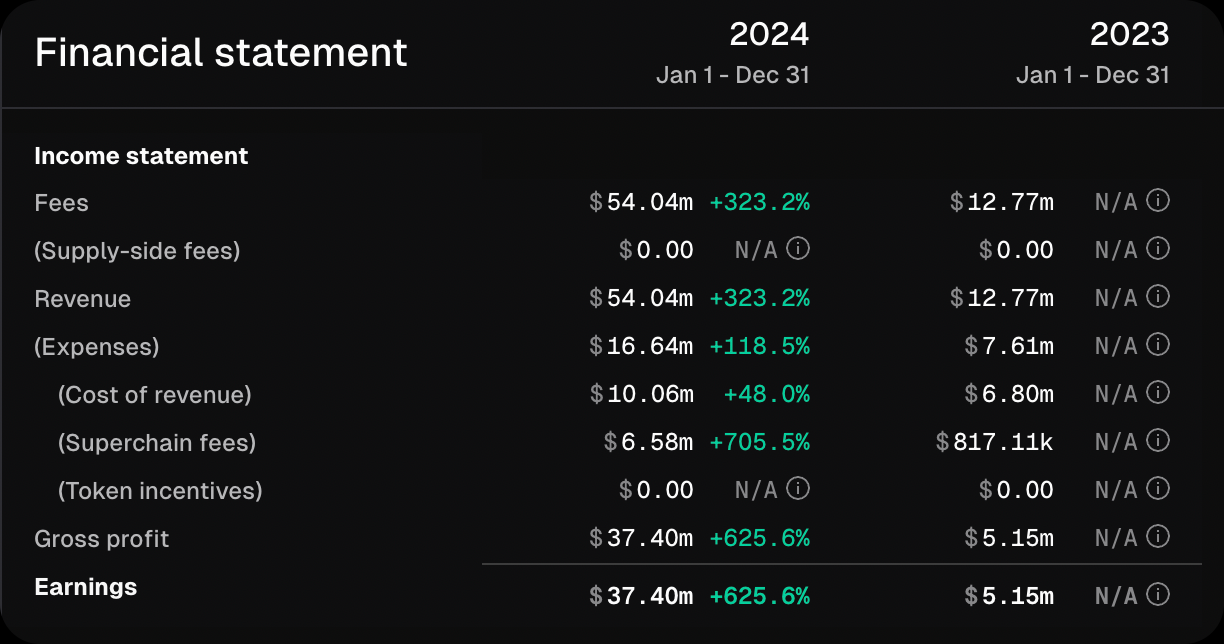The width and height of the screenshot is (1224, 644).
Task: Click info icon for 2023 Cost of revenue
Action: coord(1158,393)
